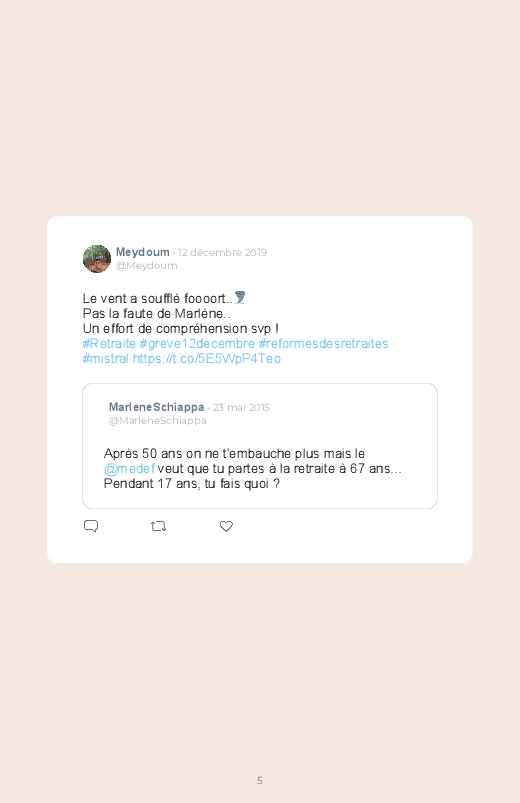Open the @medef mention link
The image size is (520, 803).
129,469
